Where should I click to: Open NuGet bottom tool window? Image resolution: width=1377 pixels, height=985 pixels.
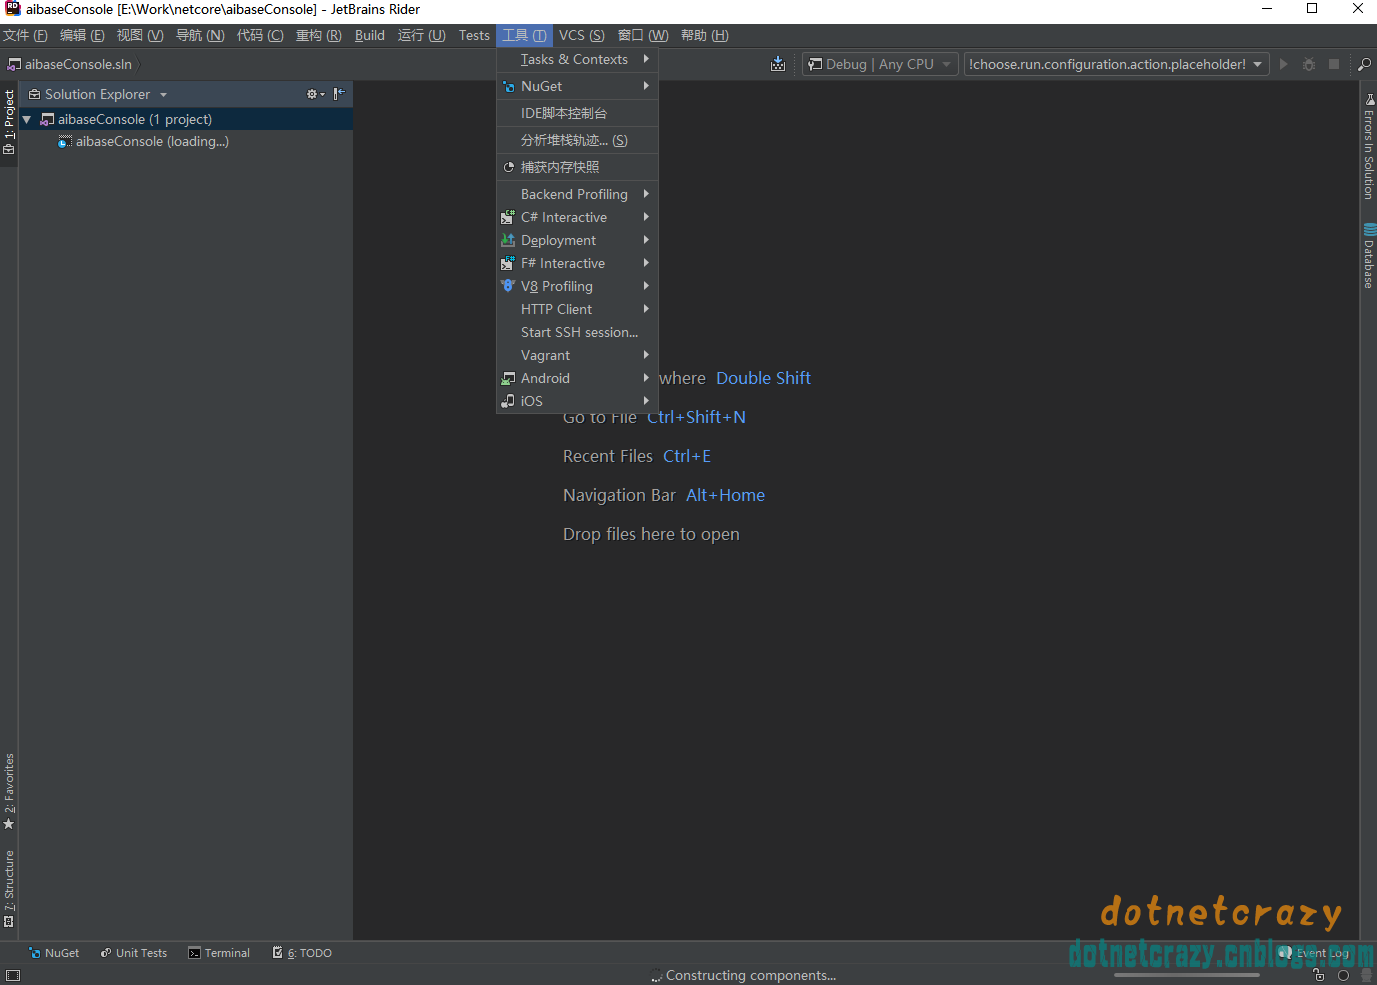click(54, 953)
